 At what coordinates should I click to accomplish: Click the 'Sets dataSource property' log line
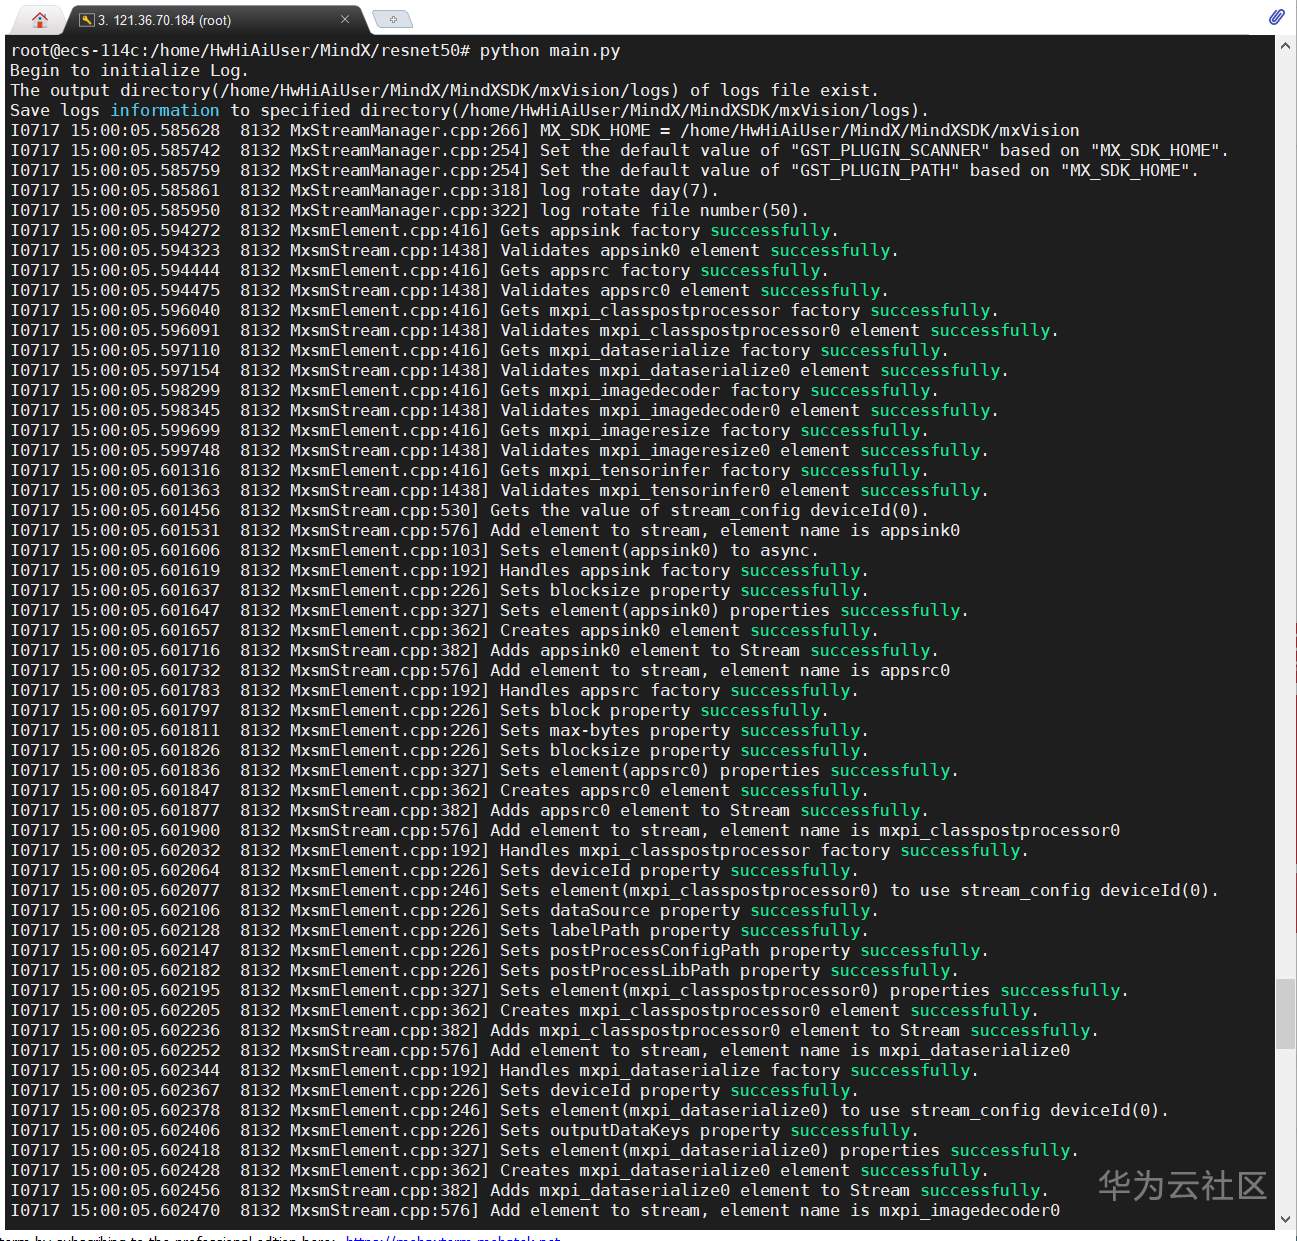point(445,910)
